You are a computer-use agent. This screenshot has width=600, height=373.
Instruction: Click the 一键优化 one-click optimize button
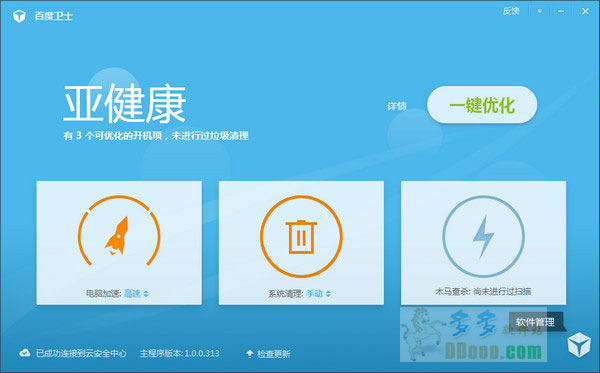pos(482,105)
